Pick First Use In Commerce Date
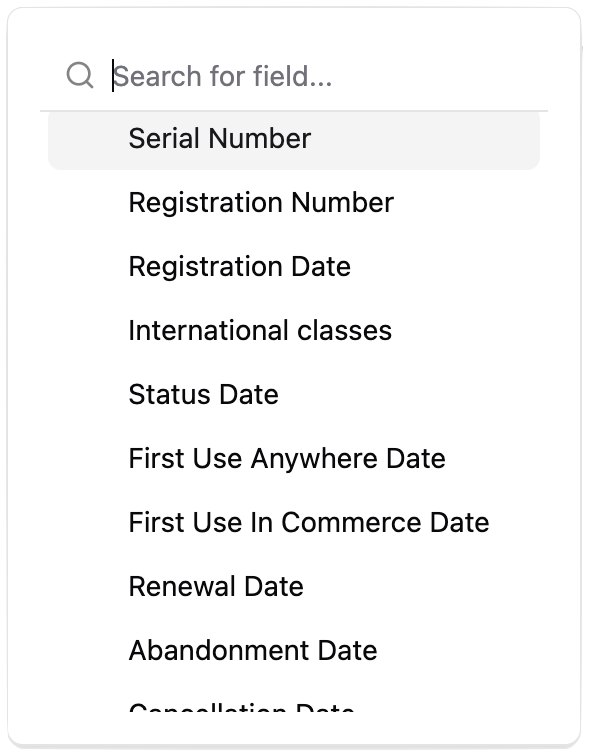 294,523
